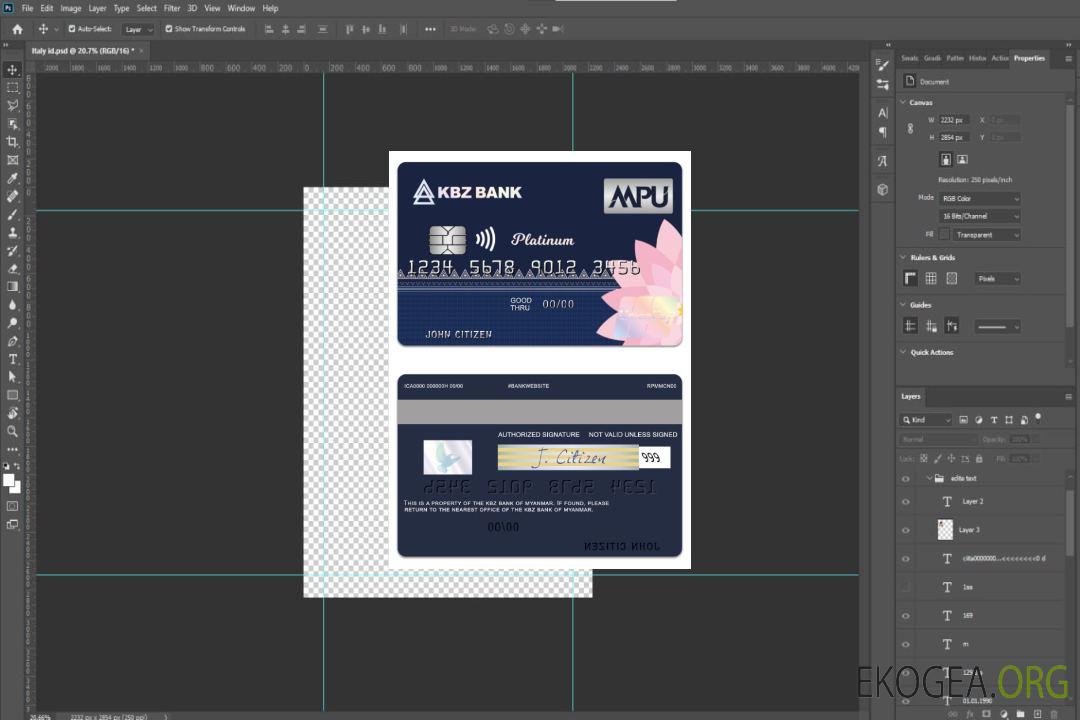1080x720 pixels.
Task: Select the Rectangular Marquee tool
Action: click(x=12, y=88)
